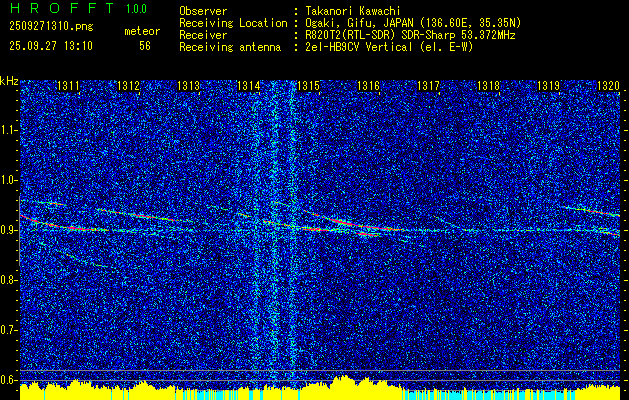
Task: Click the antenna 2el-HB9CV Vertical text
Action: [x=359, y=47]
